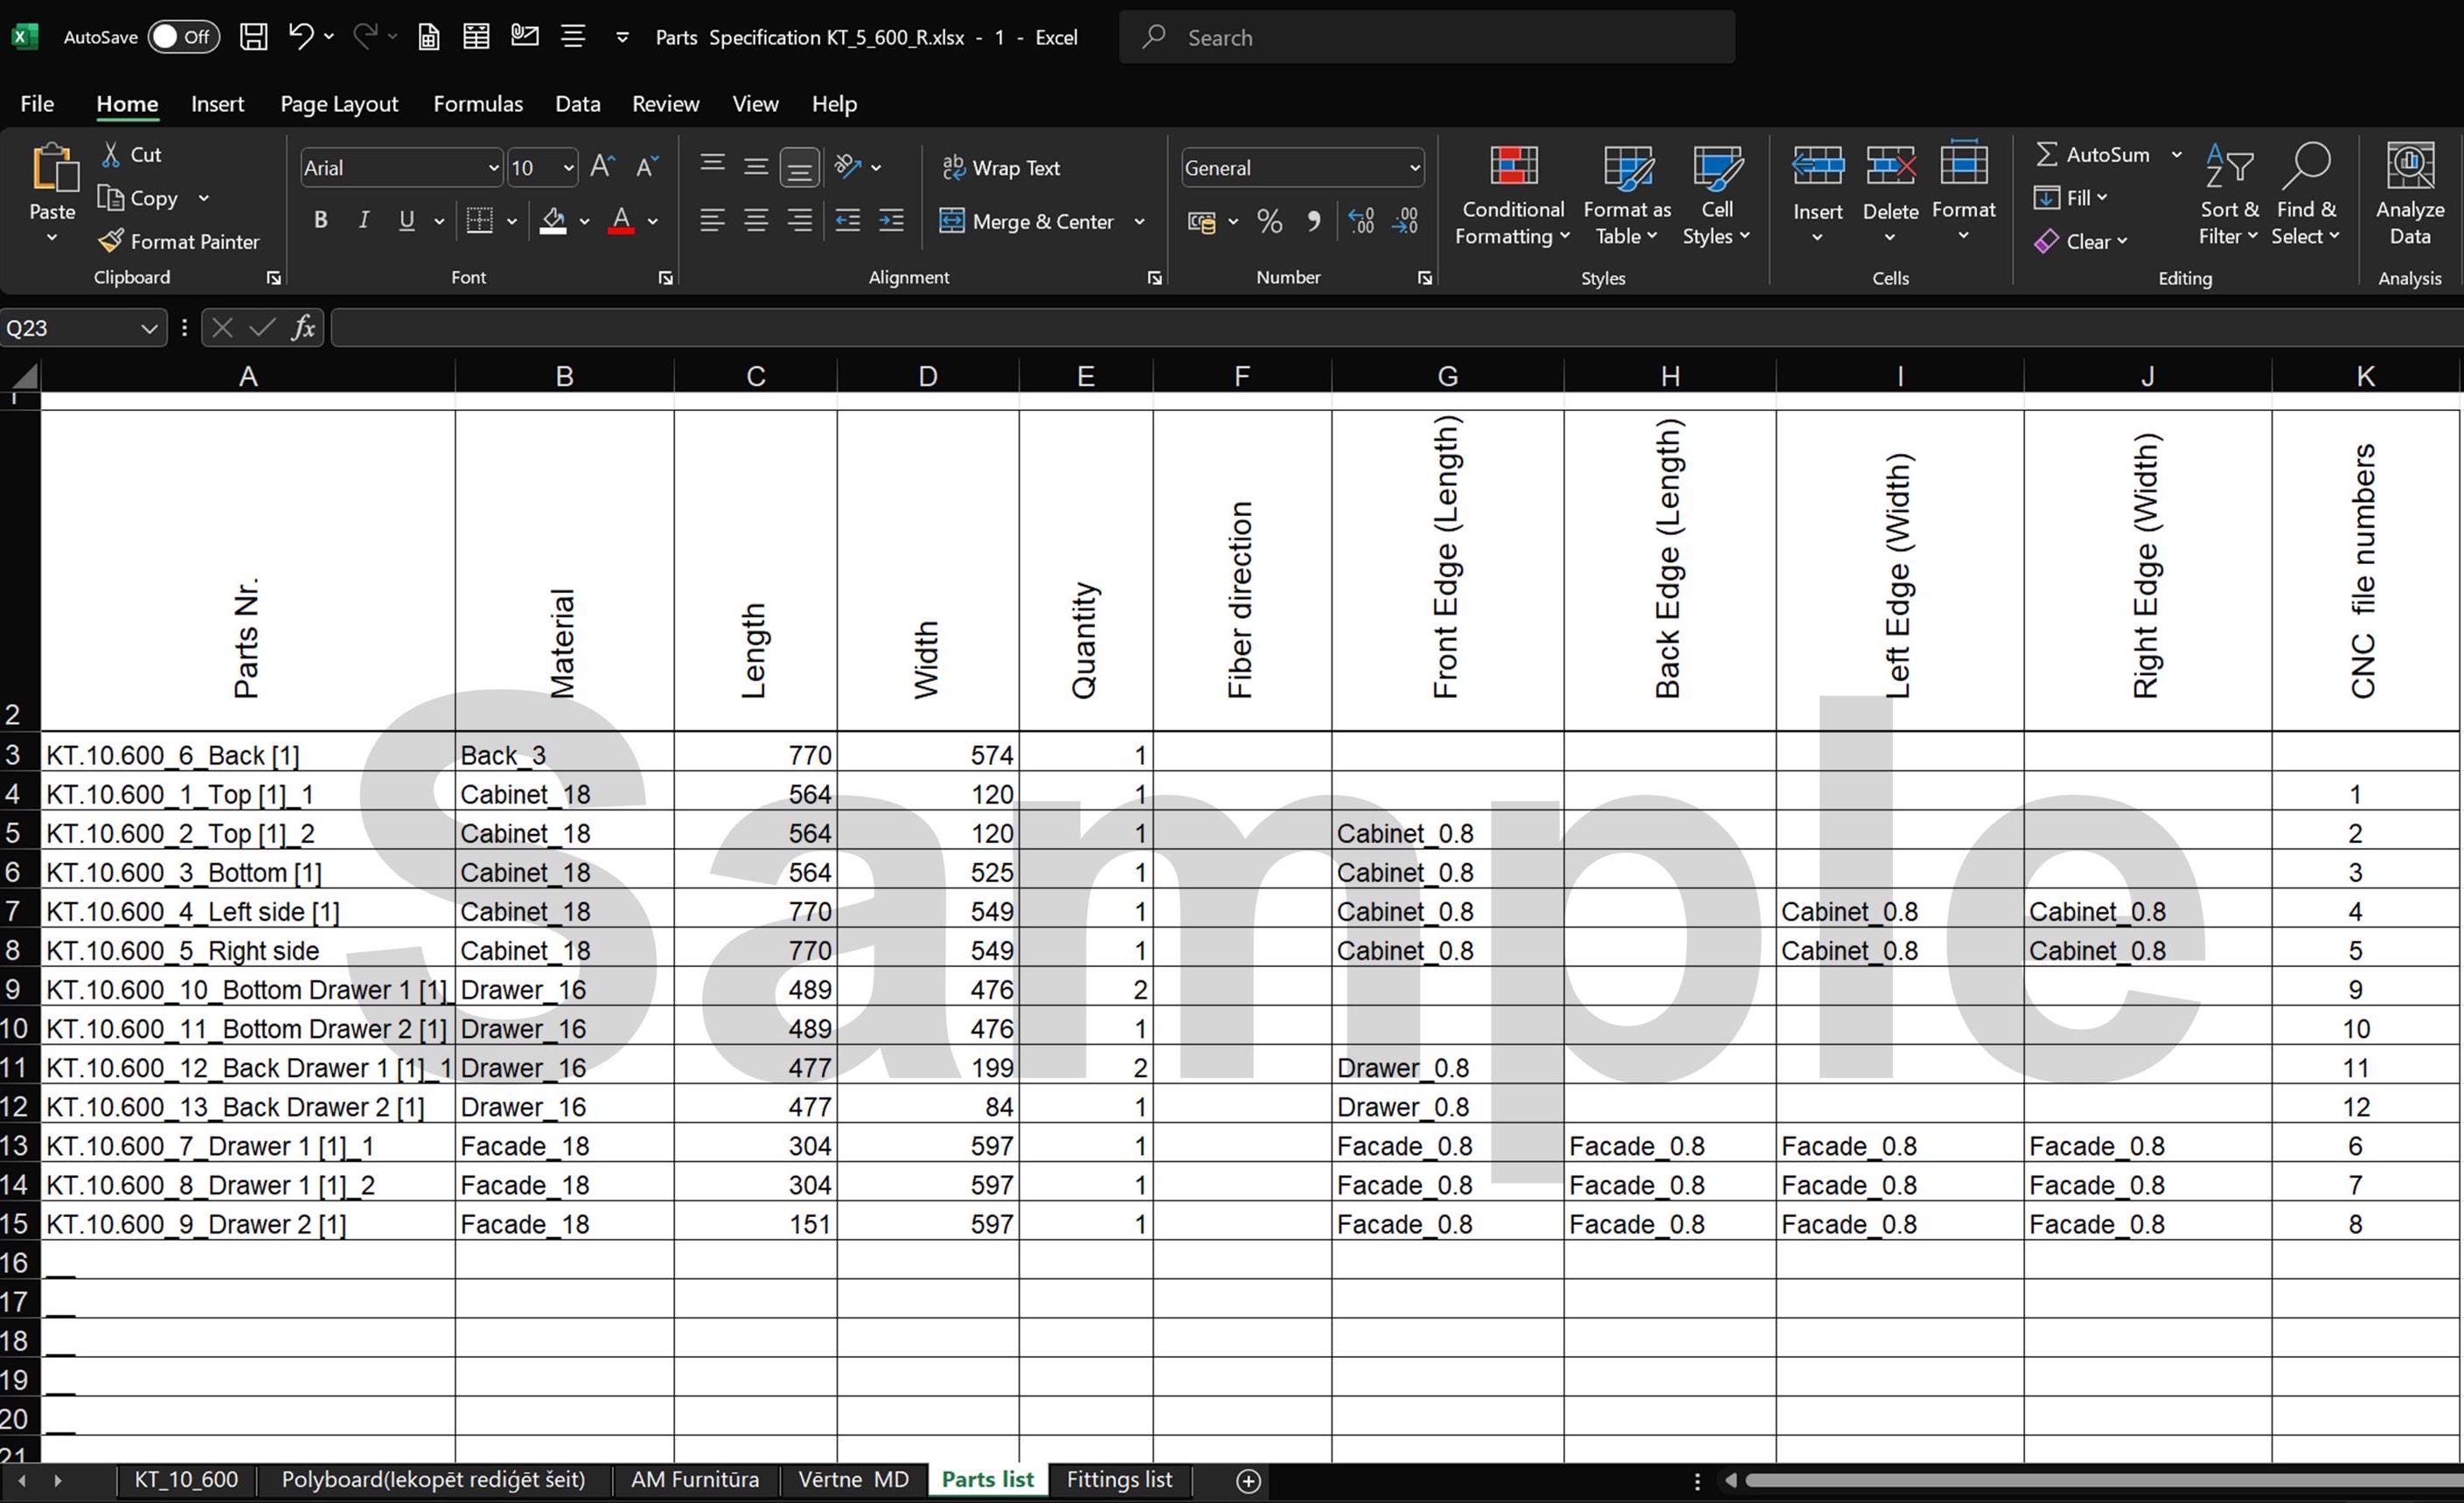Decrease font size with the smaller A icon
The width and height of the screenshot is (2464, 1503).
647,166
